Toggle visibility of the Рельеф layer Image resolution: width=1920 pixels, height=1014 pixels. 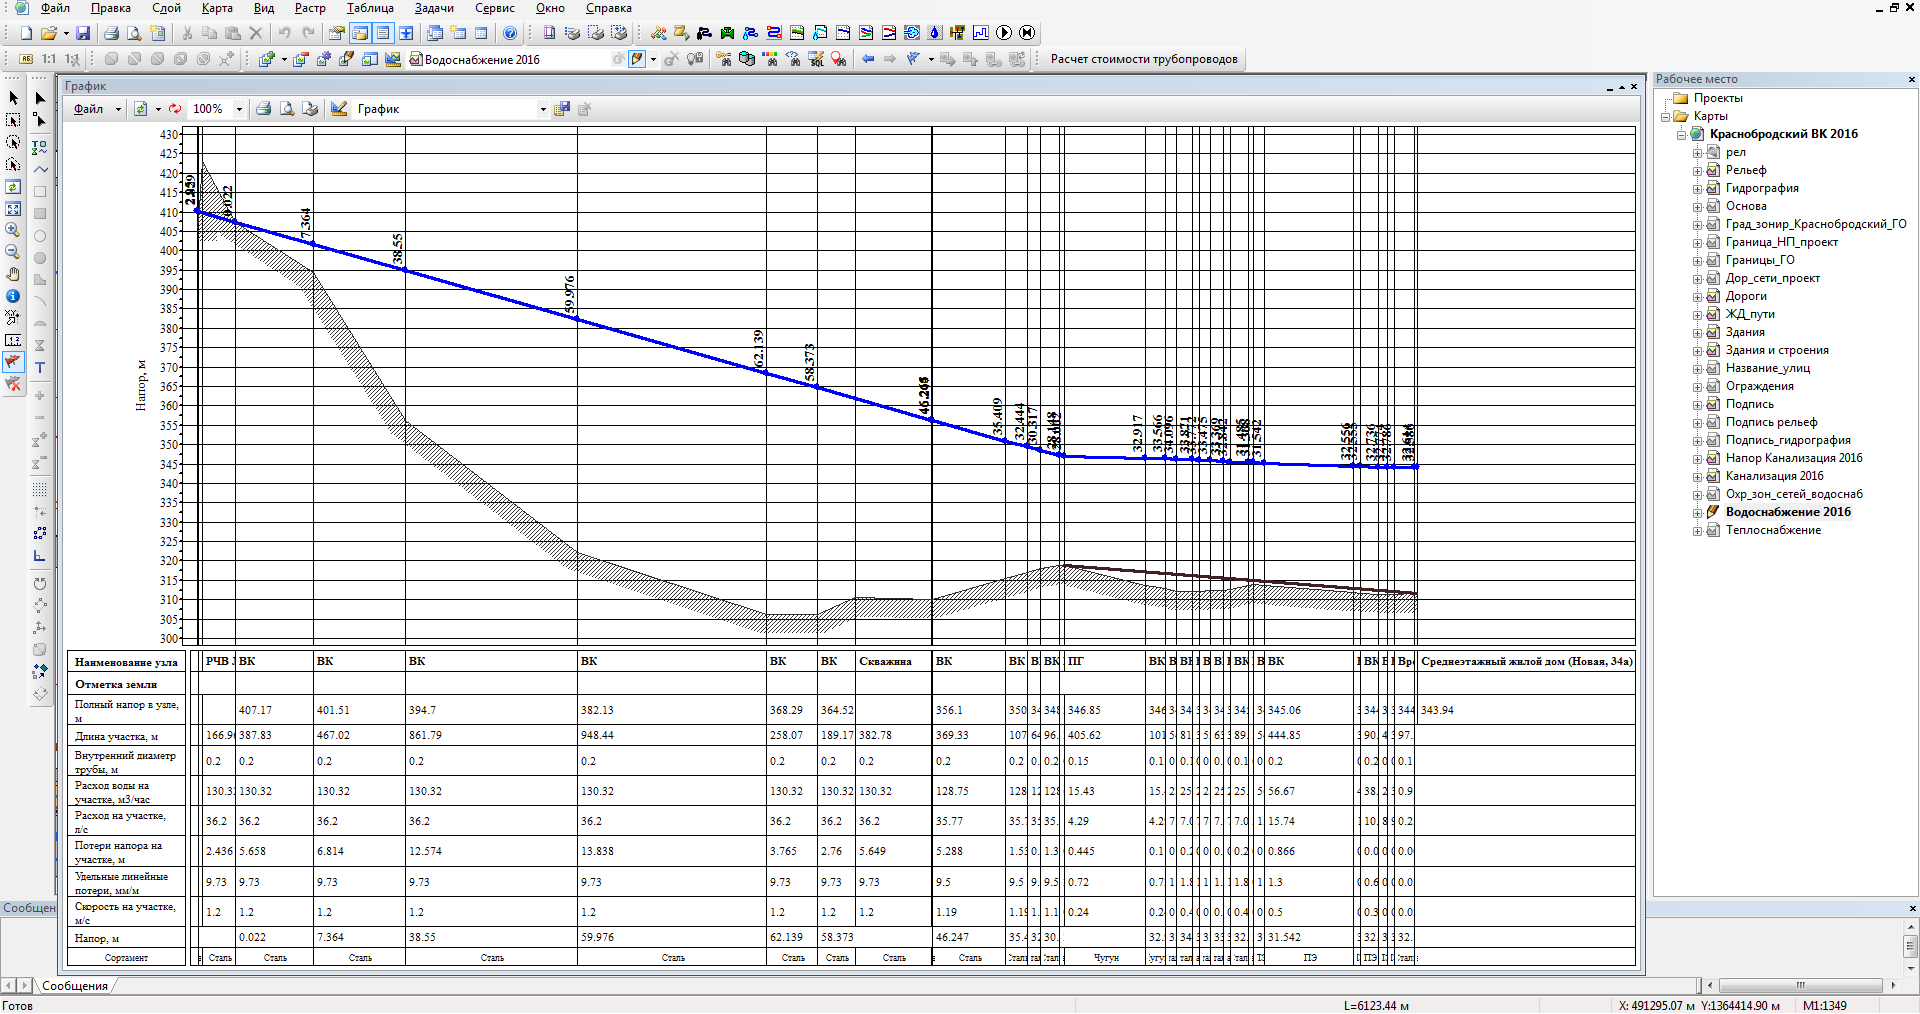[1713, 170]
